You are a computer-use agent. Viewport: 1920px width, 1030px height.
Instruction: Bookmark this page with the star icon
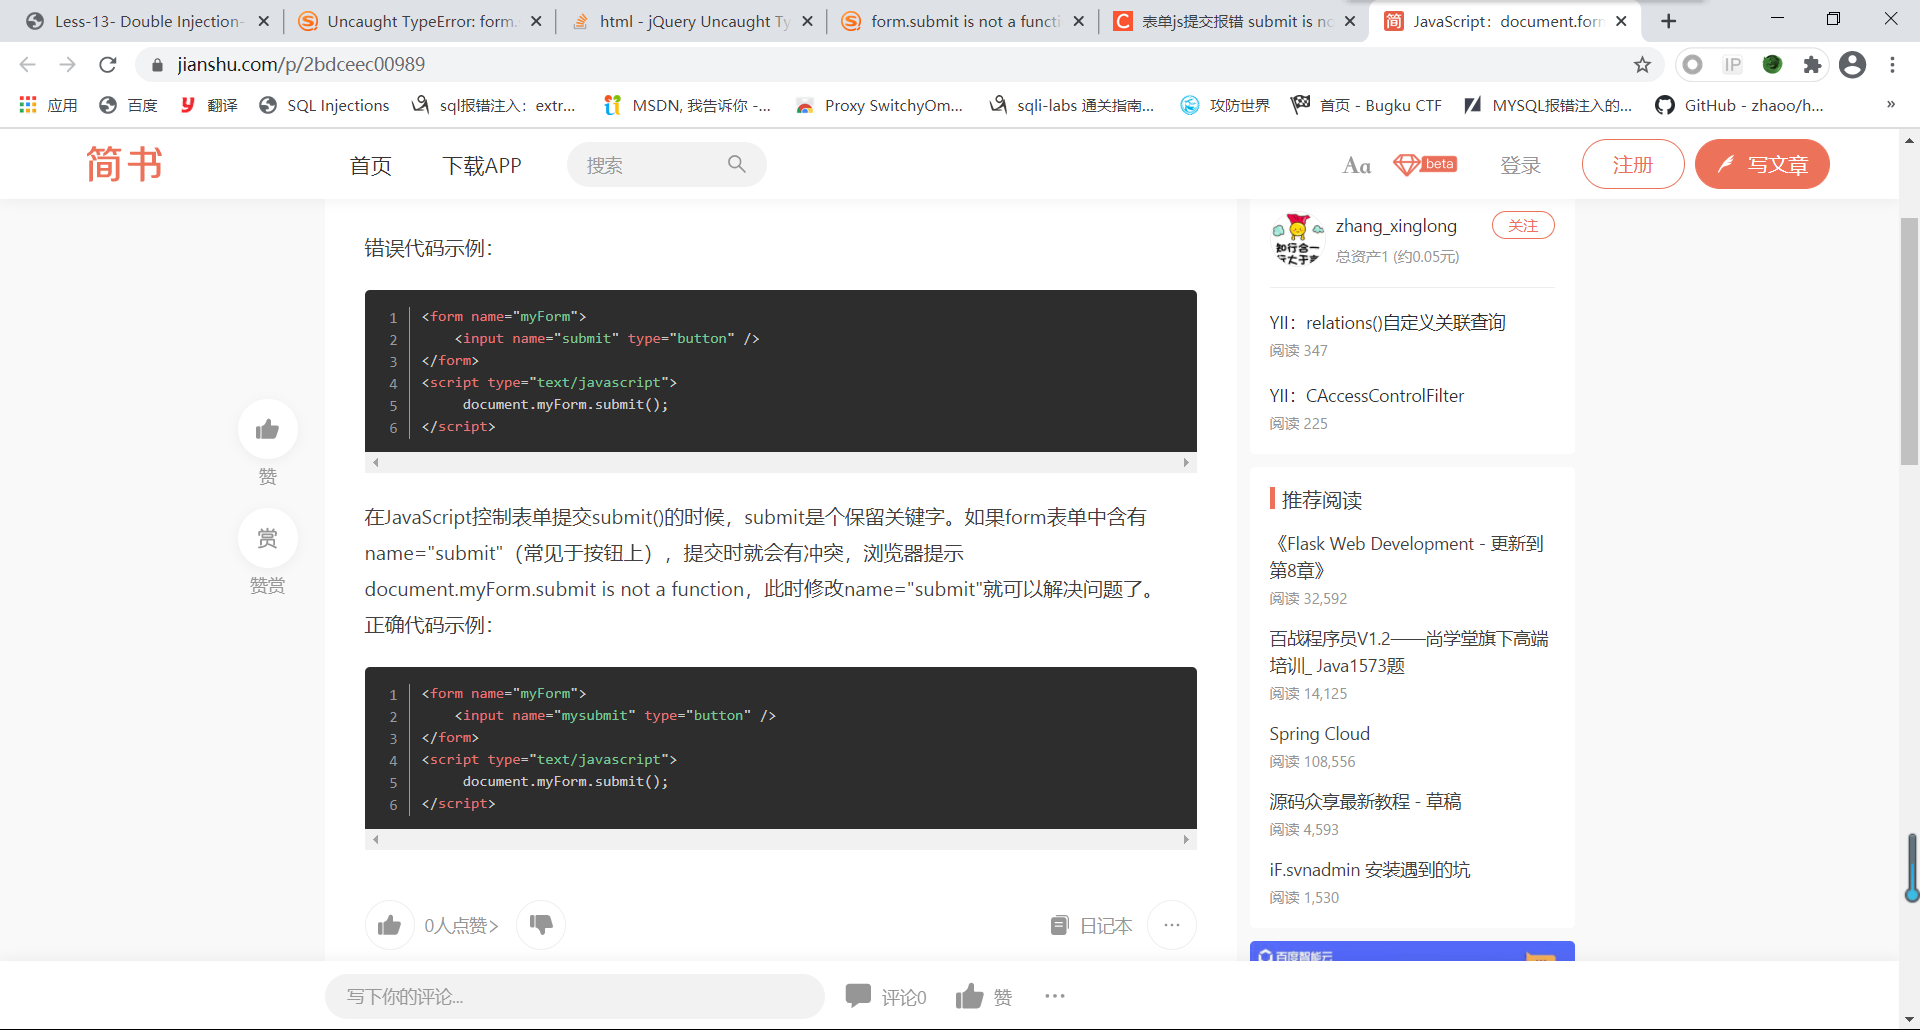(x=1642, y=65)
